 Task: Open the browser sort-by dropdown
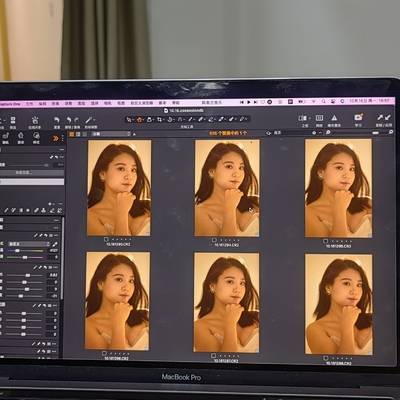pyautogui.click(x=111, y=134)
